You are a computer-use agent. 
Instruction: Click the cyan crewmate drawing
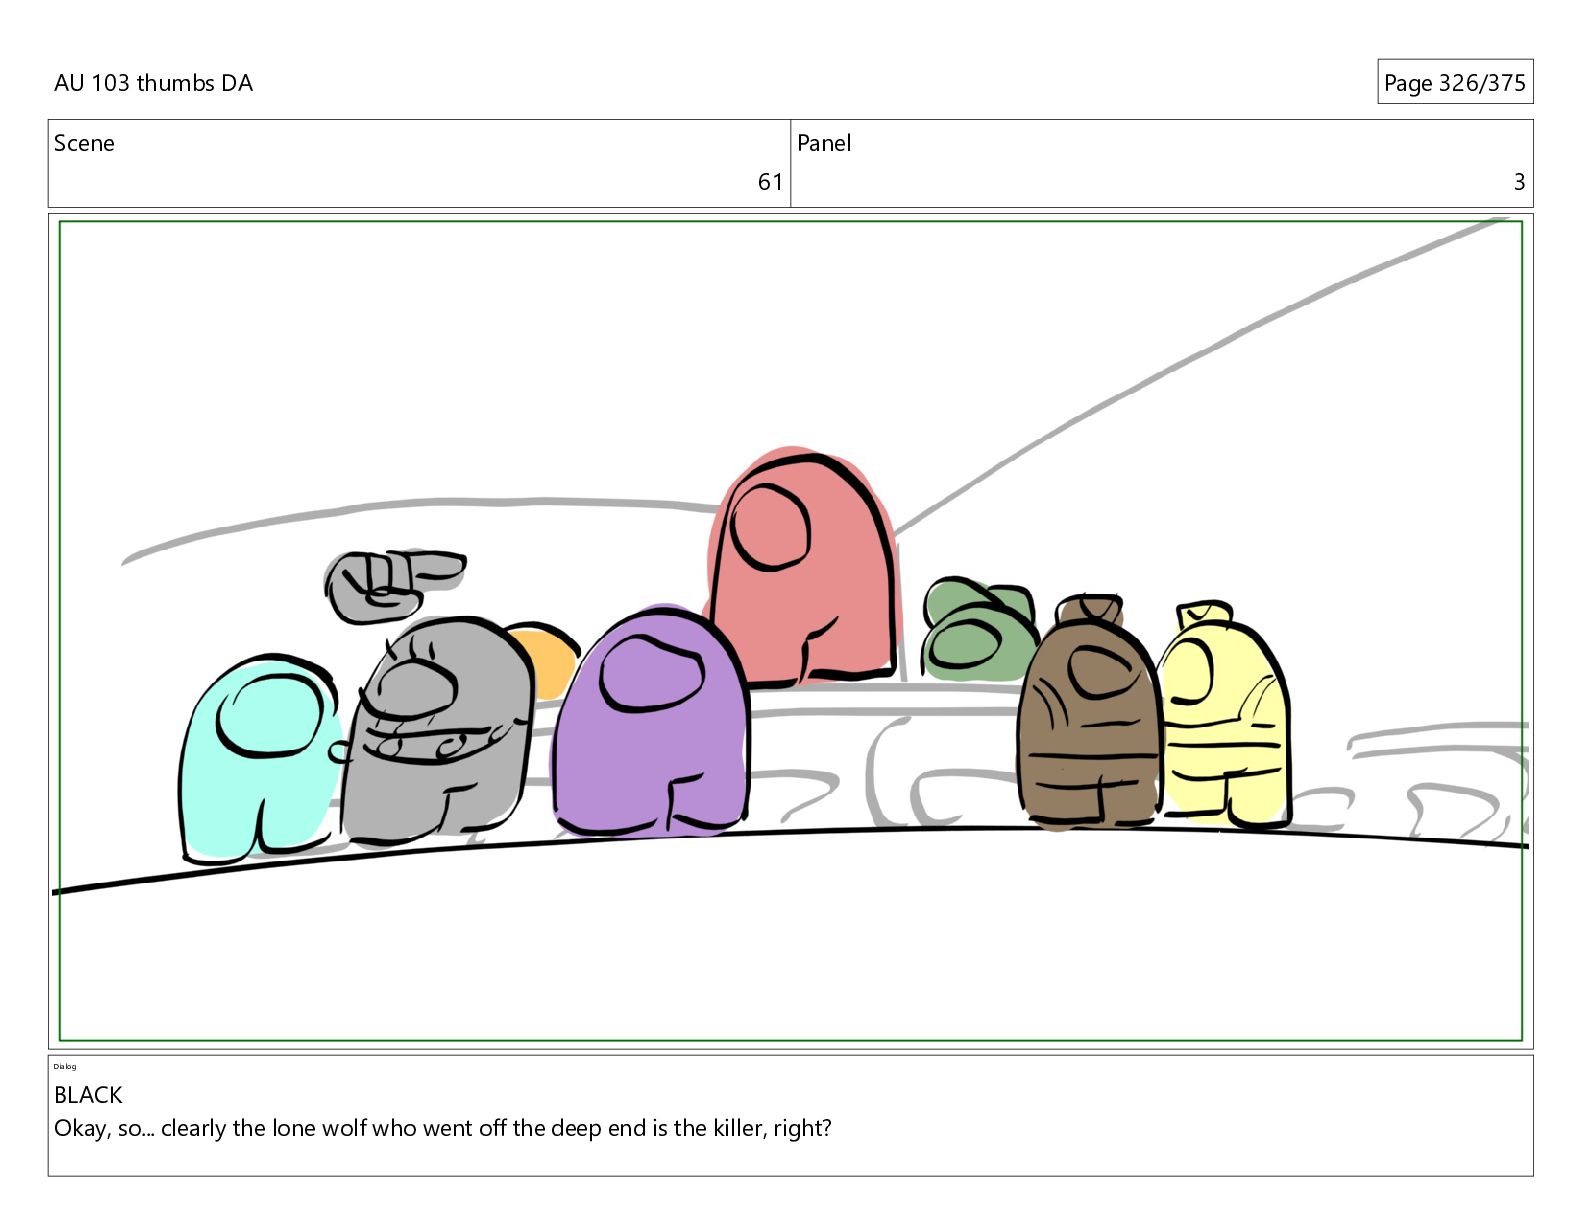point(261,758)
